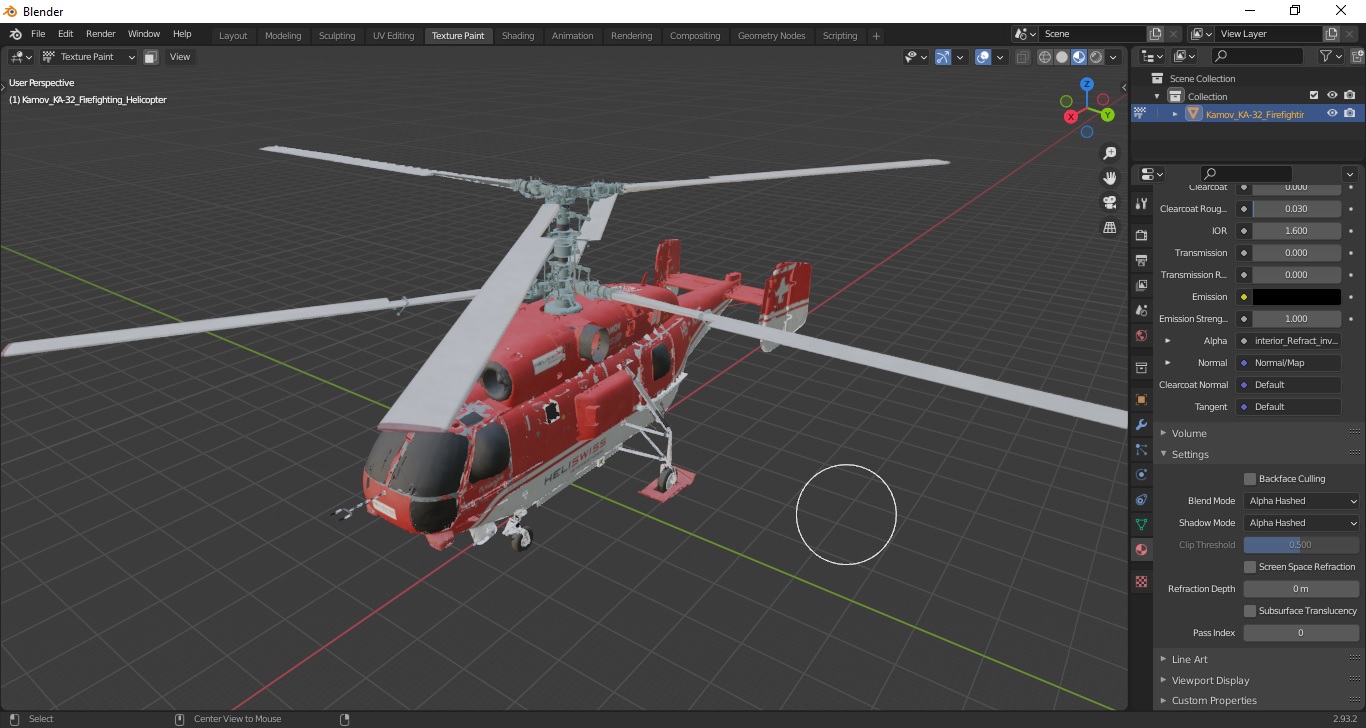Open the Material properties tab icon
The image size is (1366, 728).
coord(1141,549)
